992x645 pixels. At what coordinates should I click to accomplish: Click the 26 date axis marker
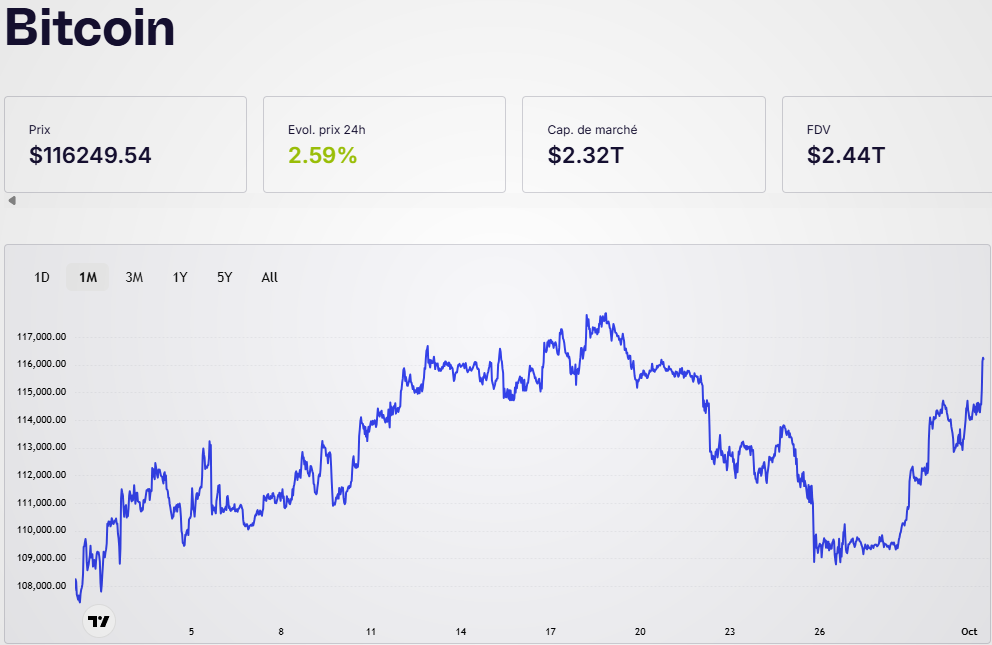click(819, 632)
